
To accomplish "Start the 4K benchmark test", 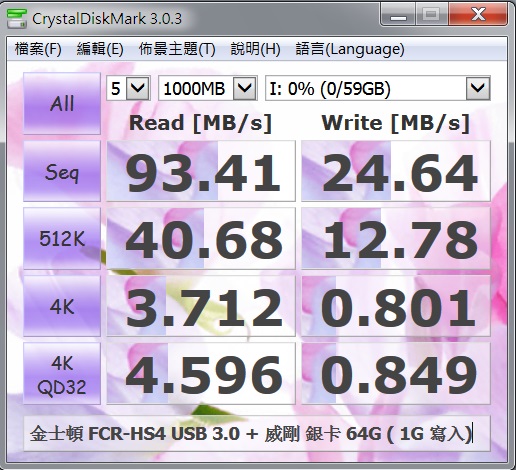I will pos(62,306).
